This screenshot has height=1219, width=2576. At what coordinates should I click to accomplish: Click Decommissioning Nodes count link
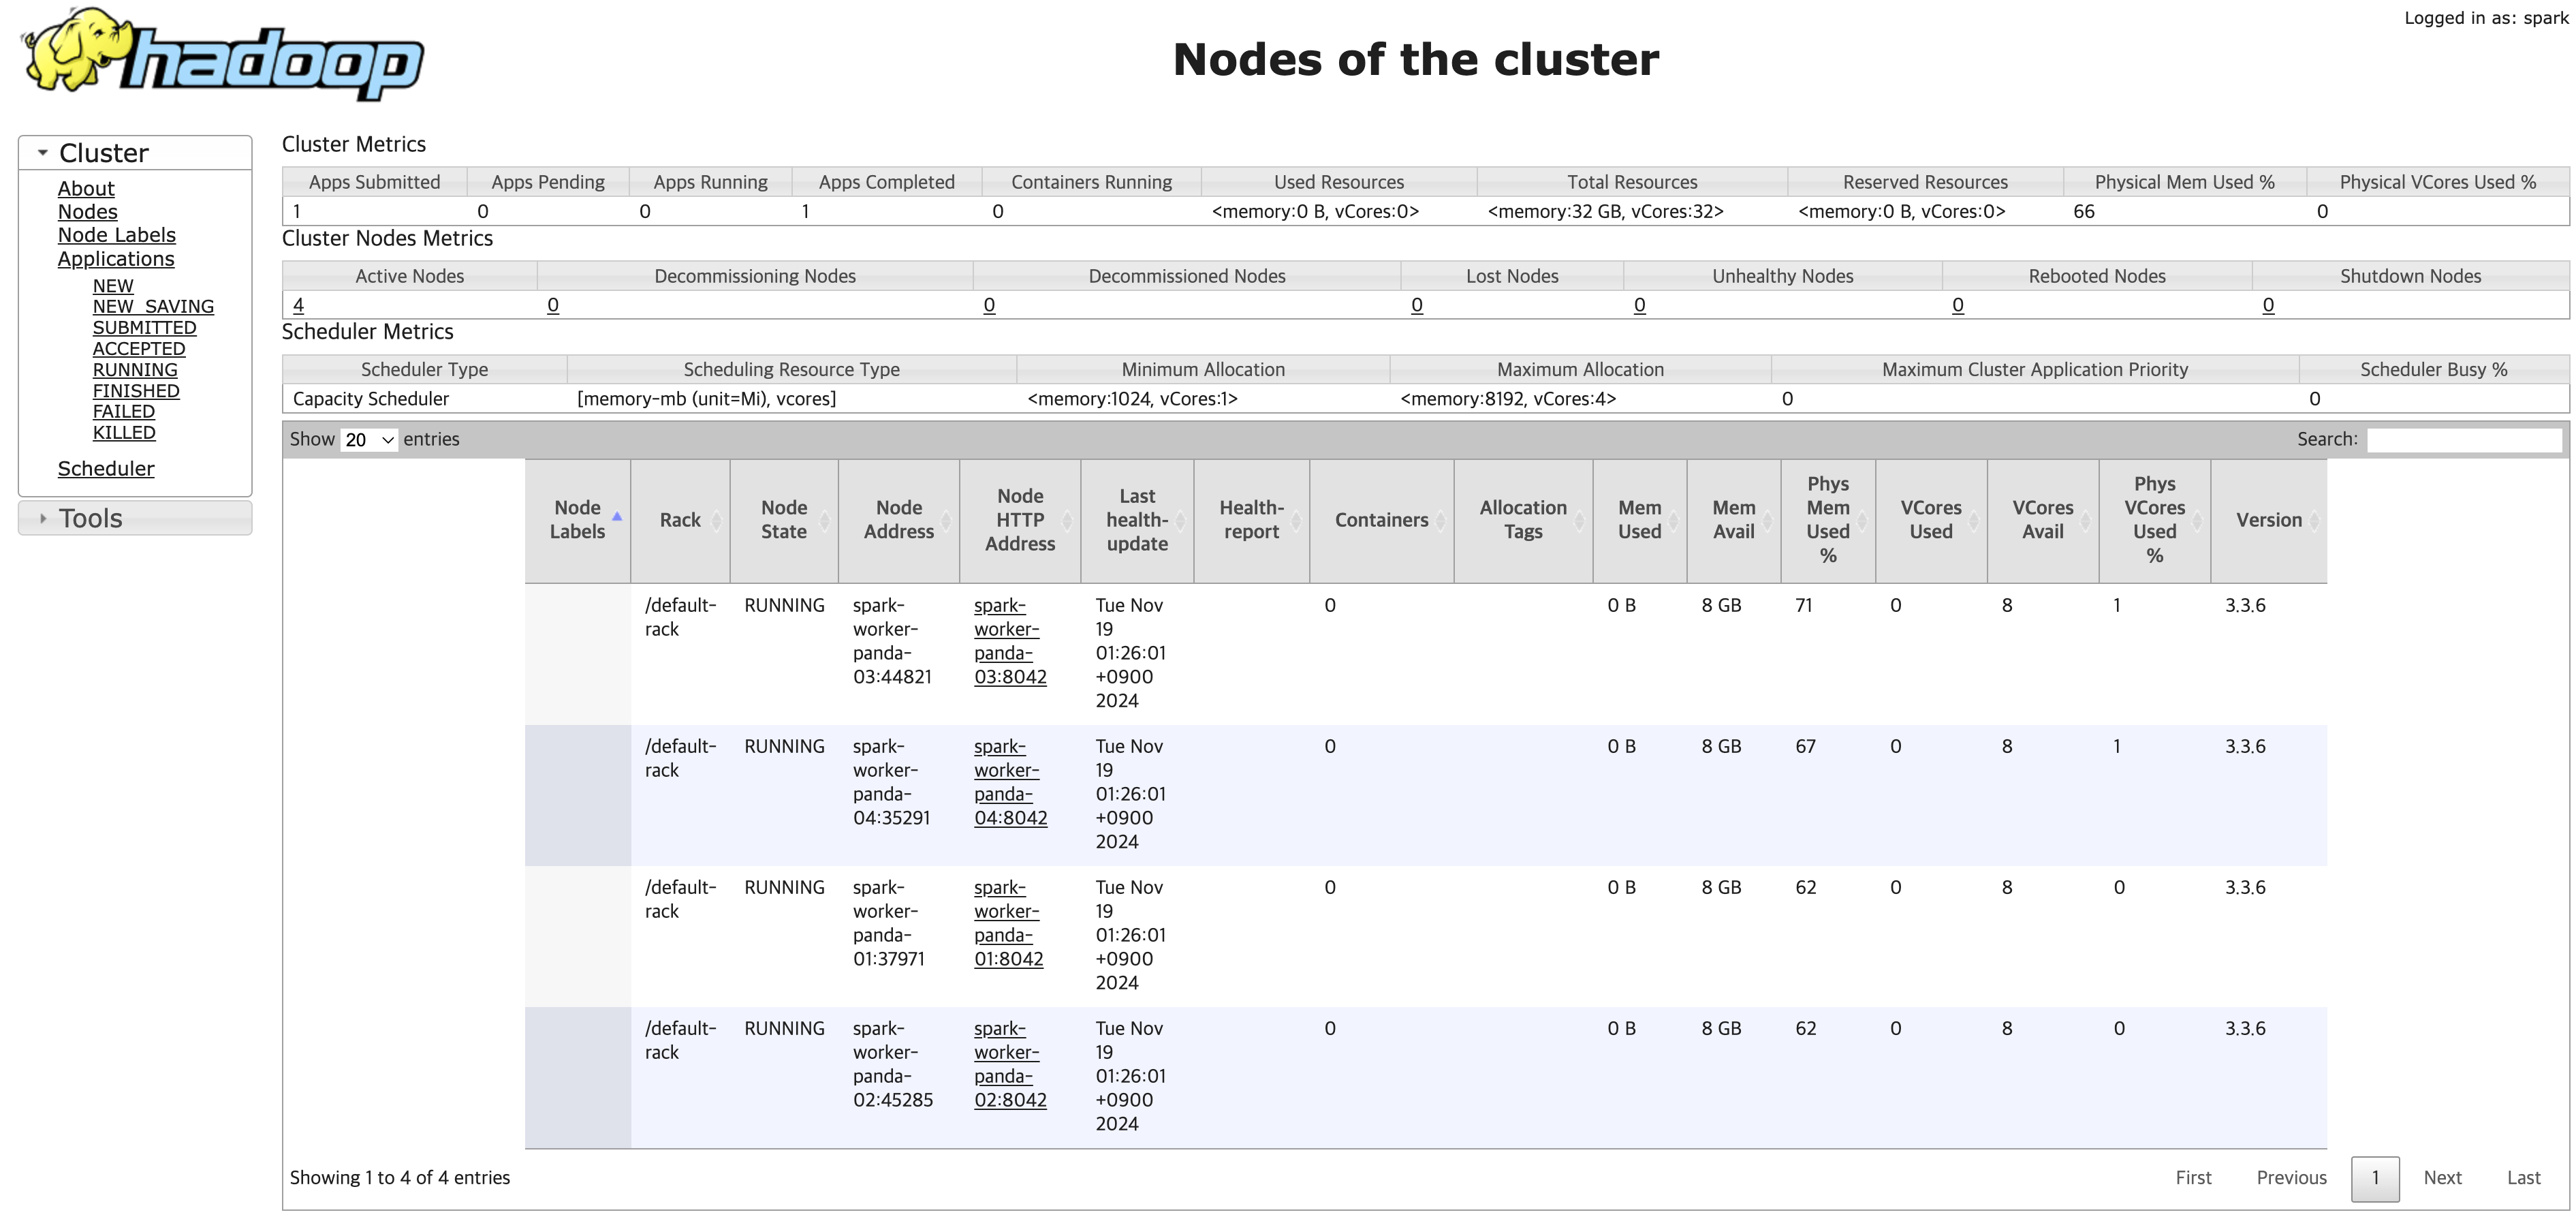click(x=553, y=305)
